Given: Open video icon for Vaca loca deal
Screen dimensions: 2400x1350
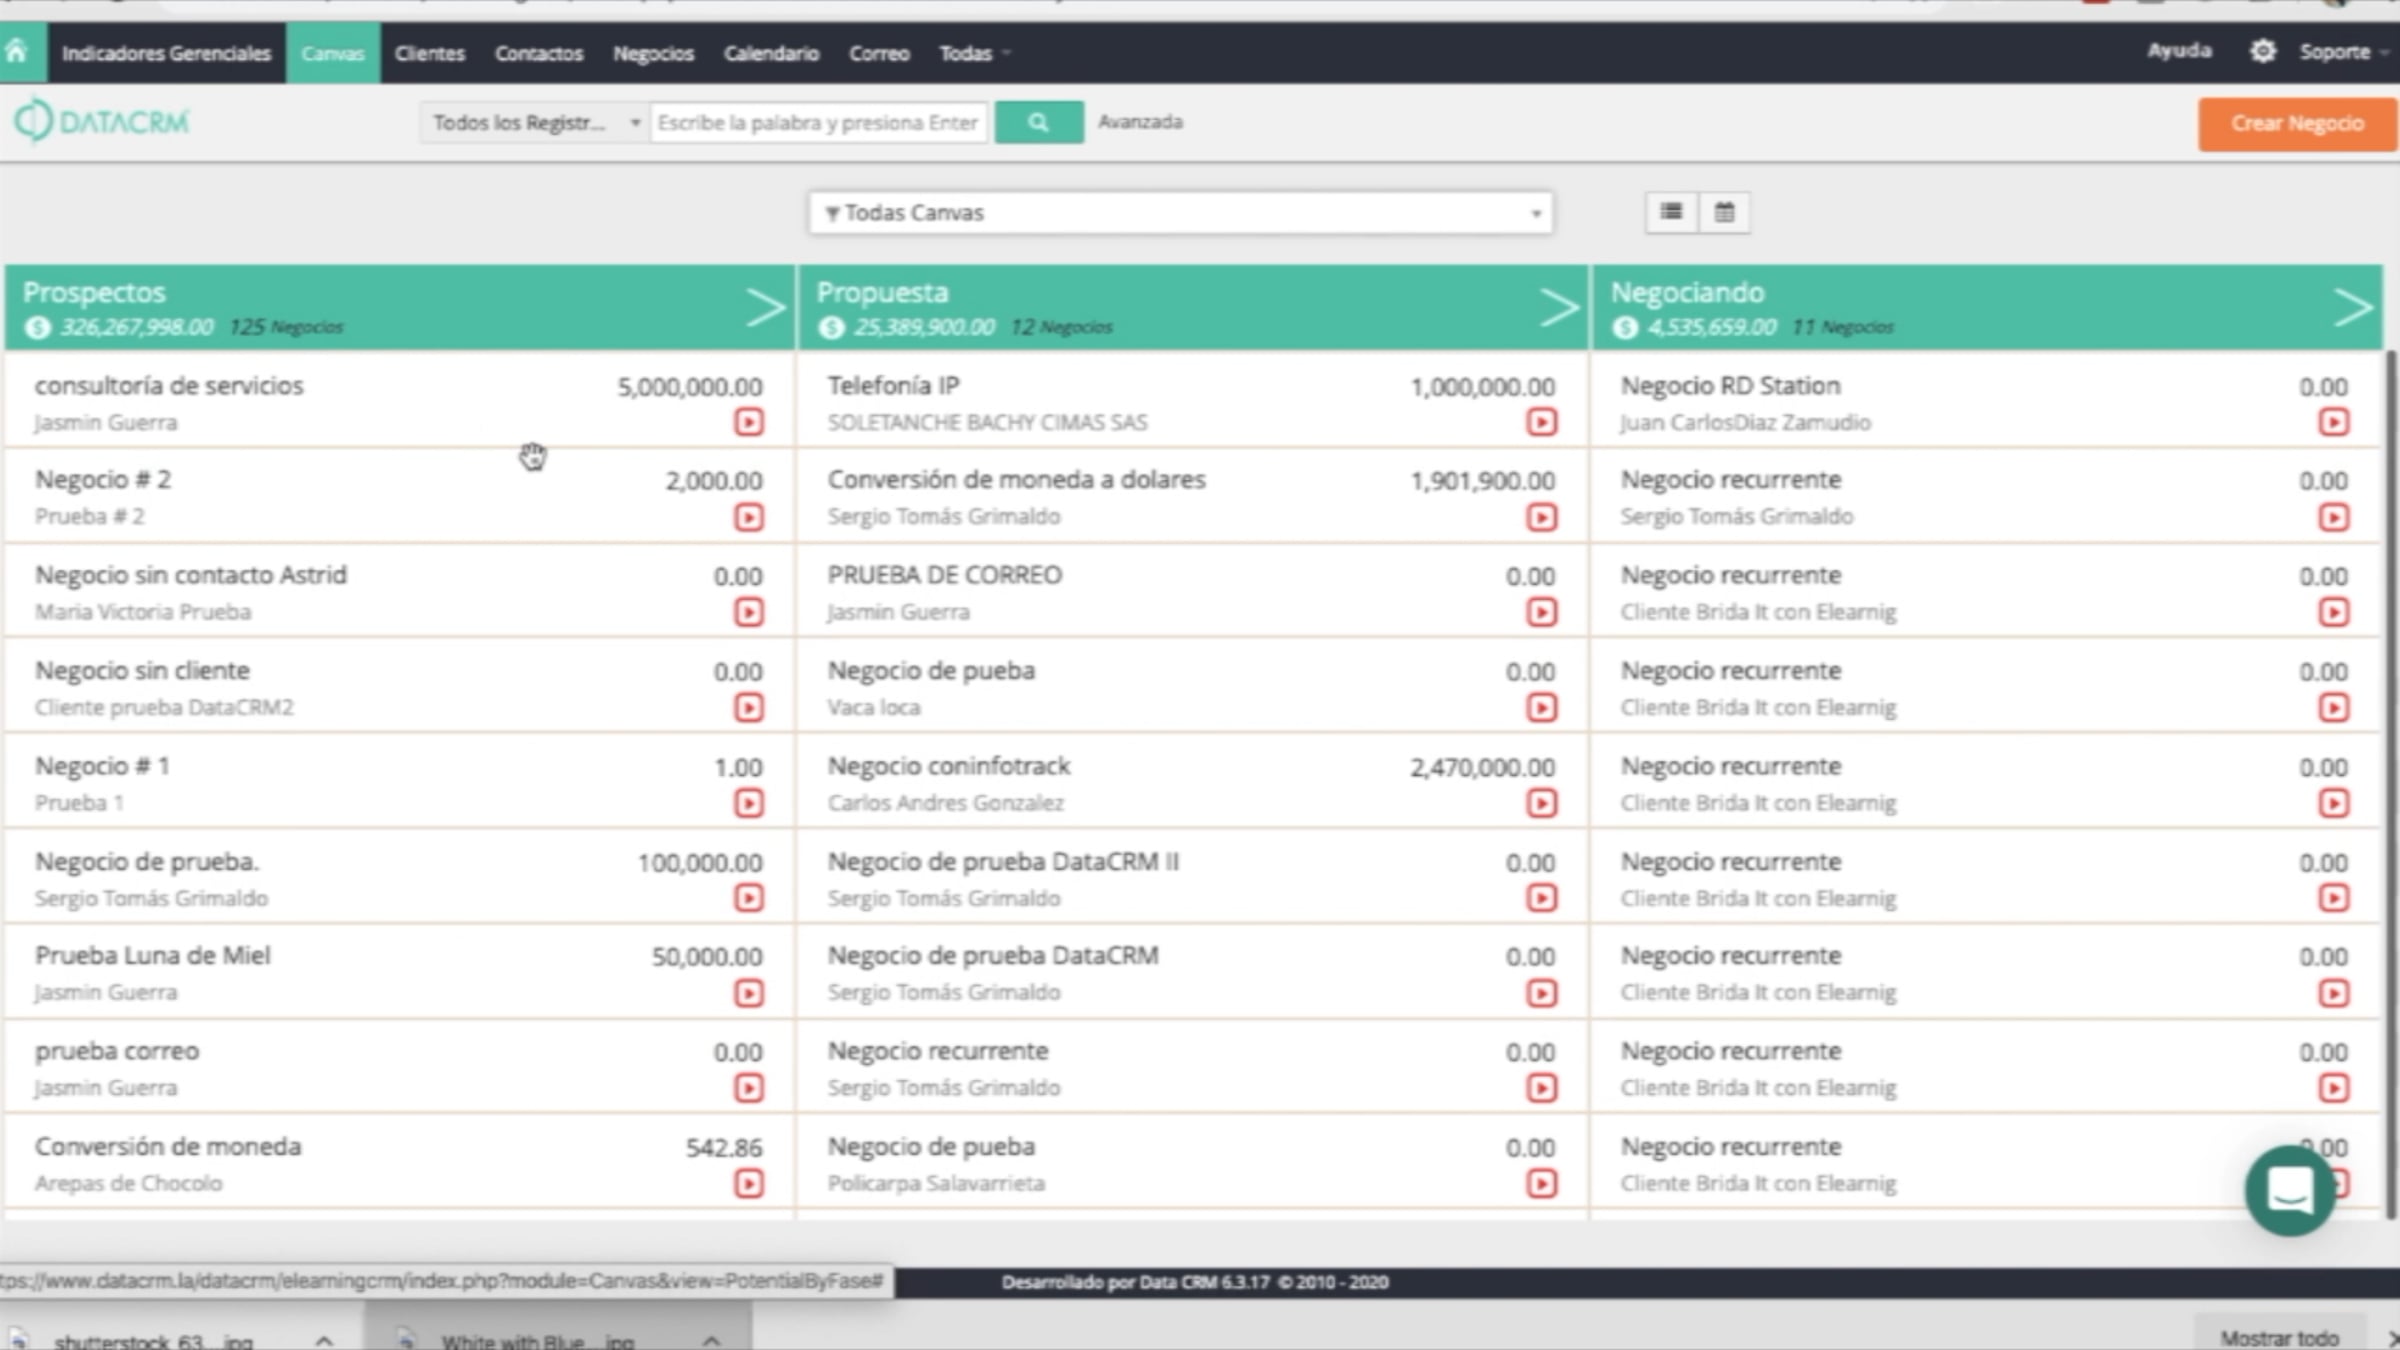Looking at the screenshot, I should 1542,708.
